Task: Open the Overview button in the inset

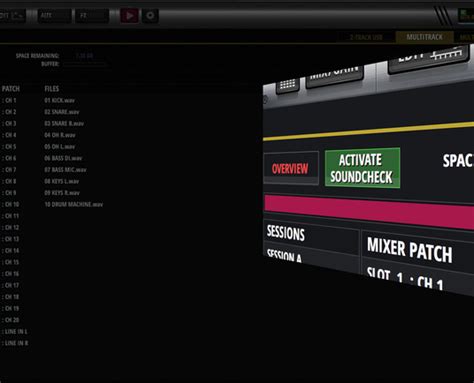Action: click(x=291, y=168)
